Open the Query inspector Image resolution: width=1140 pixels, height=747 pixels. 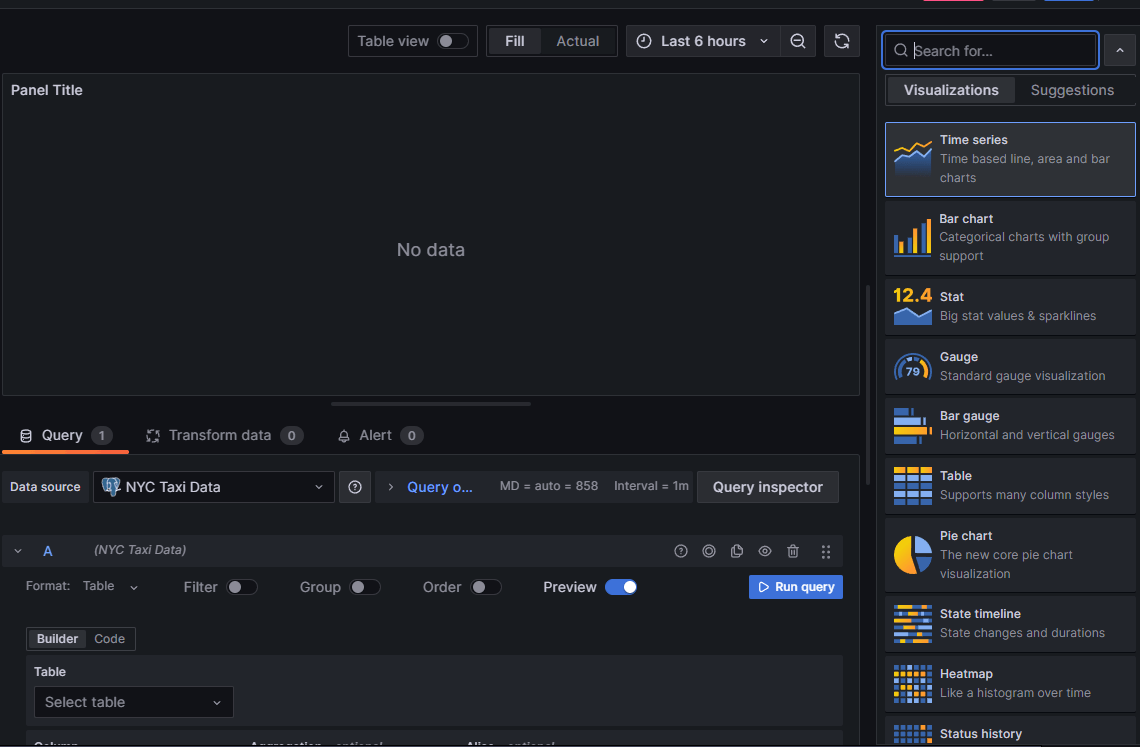pos(767,487)
